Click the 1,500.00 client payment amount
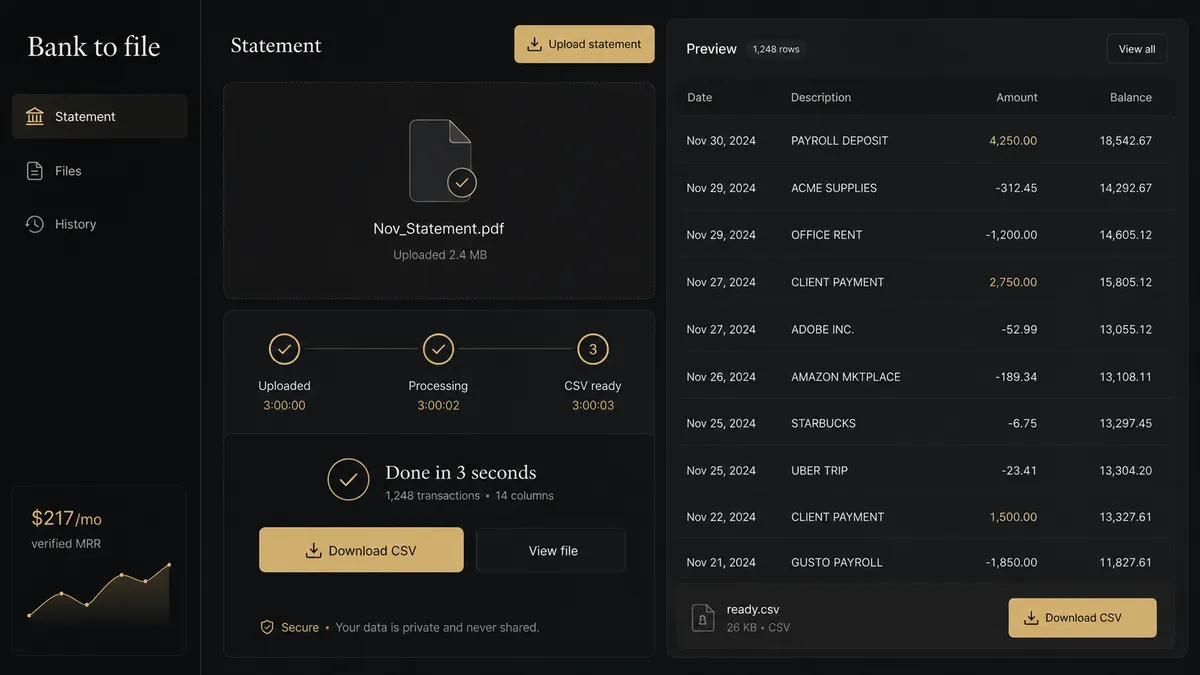The width and height of the screenshot is (1200, 675). point(1013,517)
